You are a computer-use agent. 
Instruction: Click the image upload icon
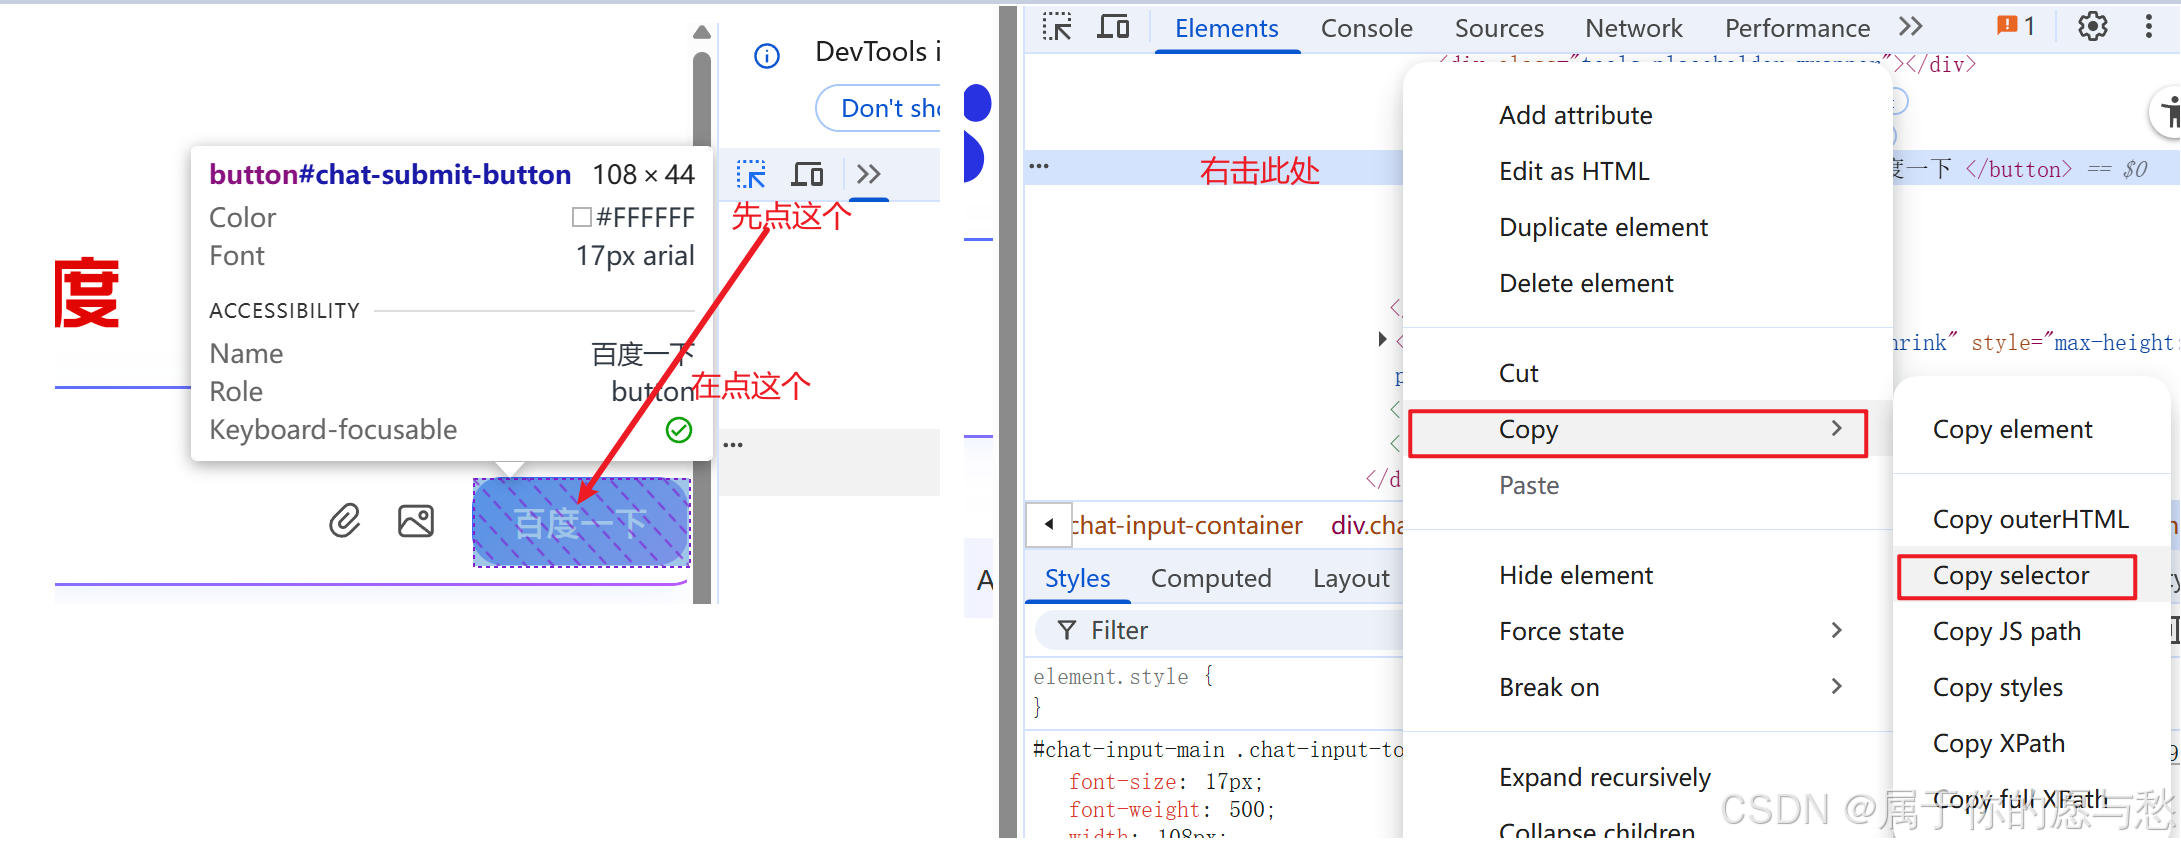pyautogui.click(x=416, y=521)
